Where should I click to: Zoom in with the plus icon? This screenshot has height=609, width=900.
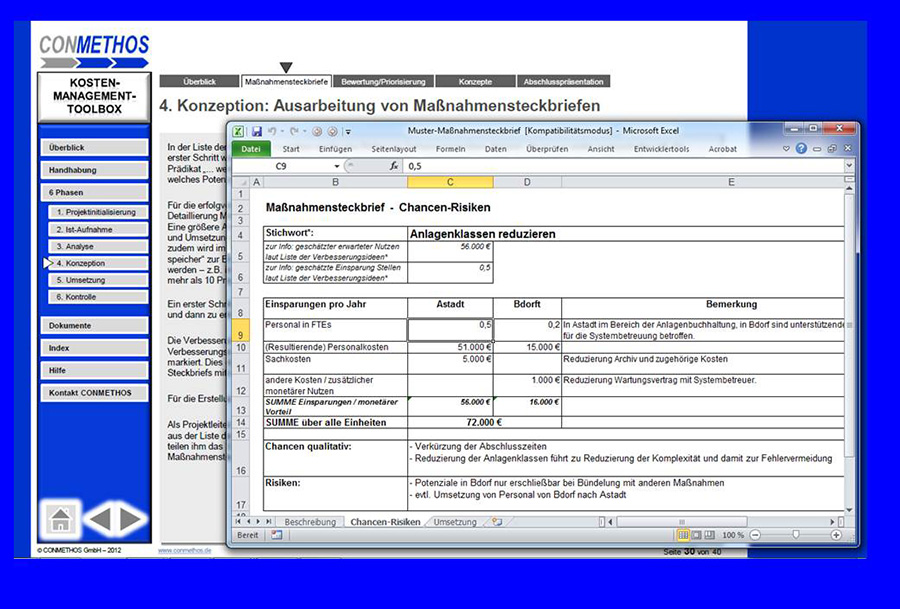pos(839,536)
